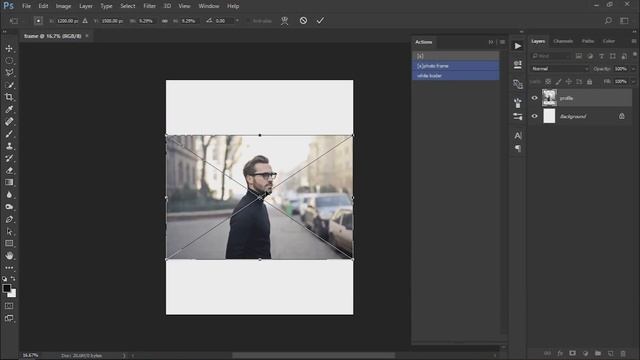Open the layer filter Kind dropdown
Screen dimensions: 640x360
(x=550, y=56)
